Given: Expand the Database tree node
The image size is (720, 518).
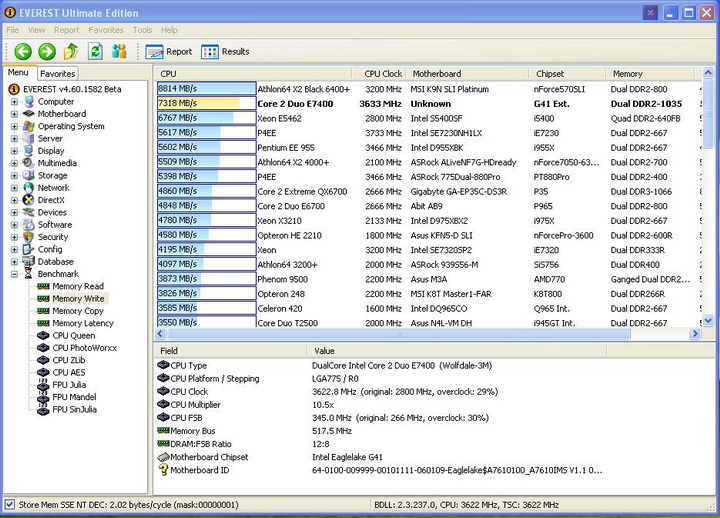Looking at the screenshot, I should (14, 262).
